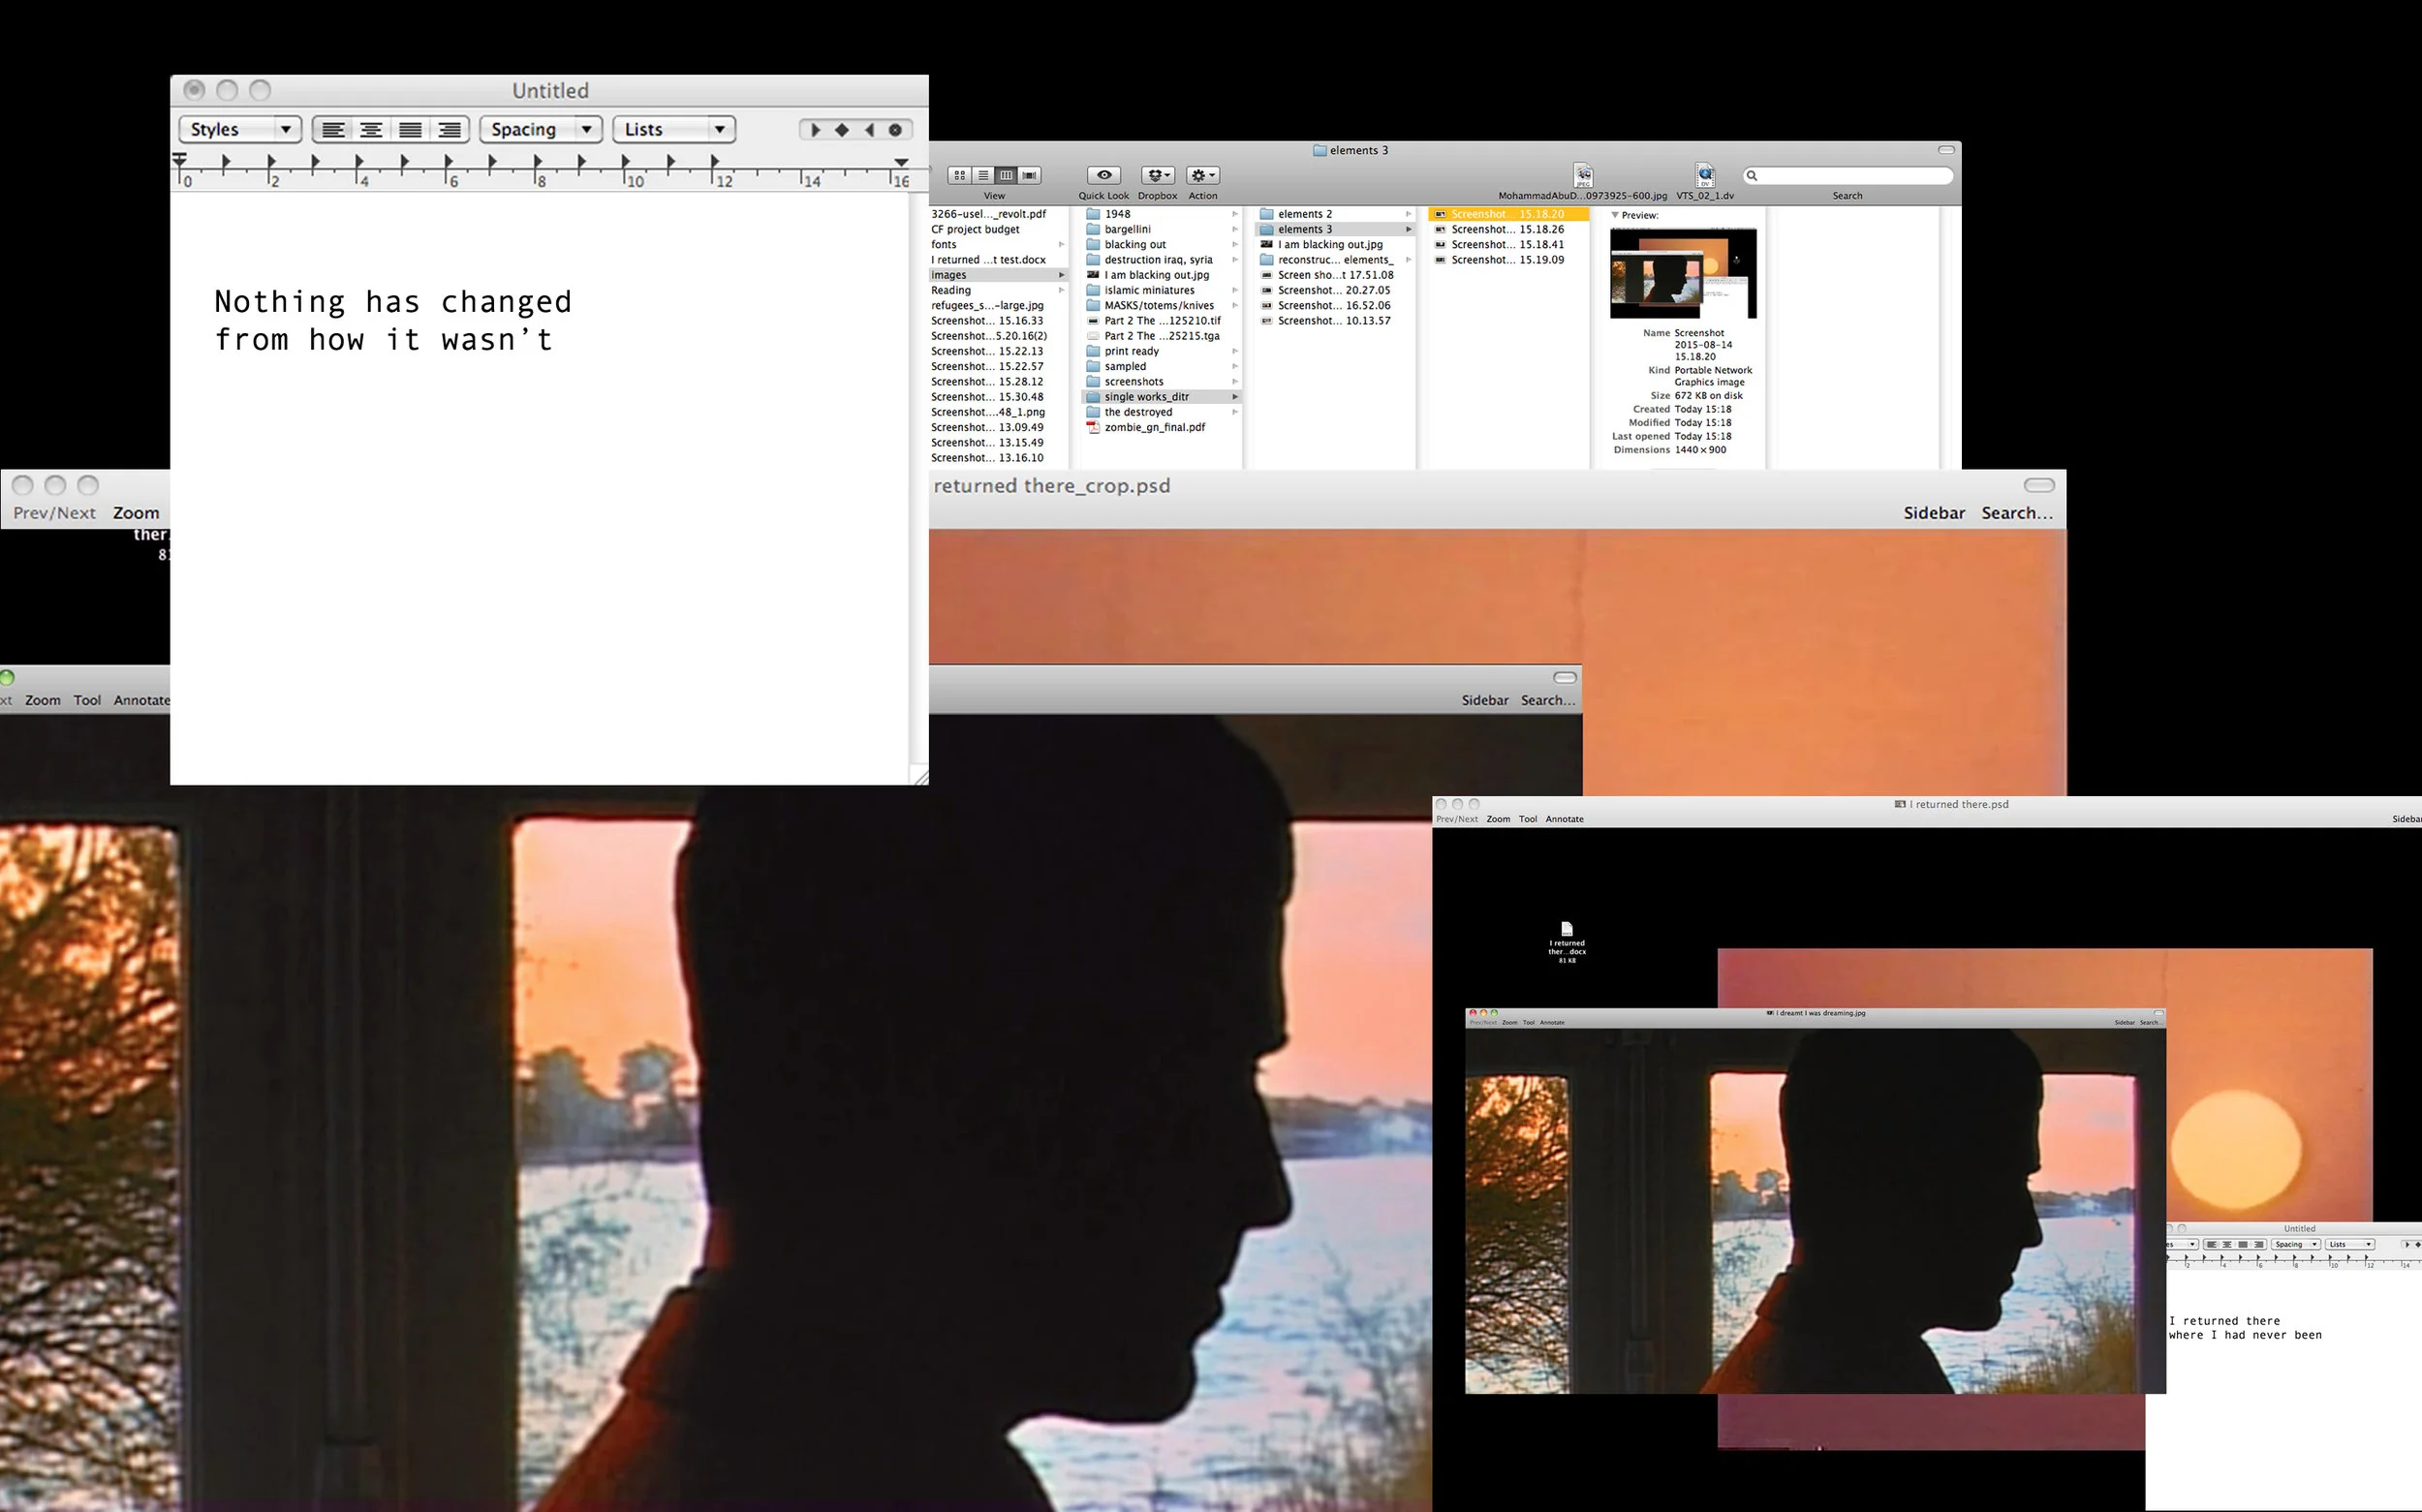Expand the fonts folder arrow
Screen dimensions: 2422x1512
(x=1061, y=244)
